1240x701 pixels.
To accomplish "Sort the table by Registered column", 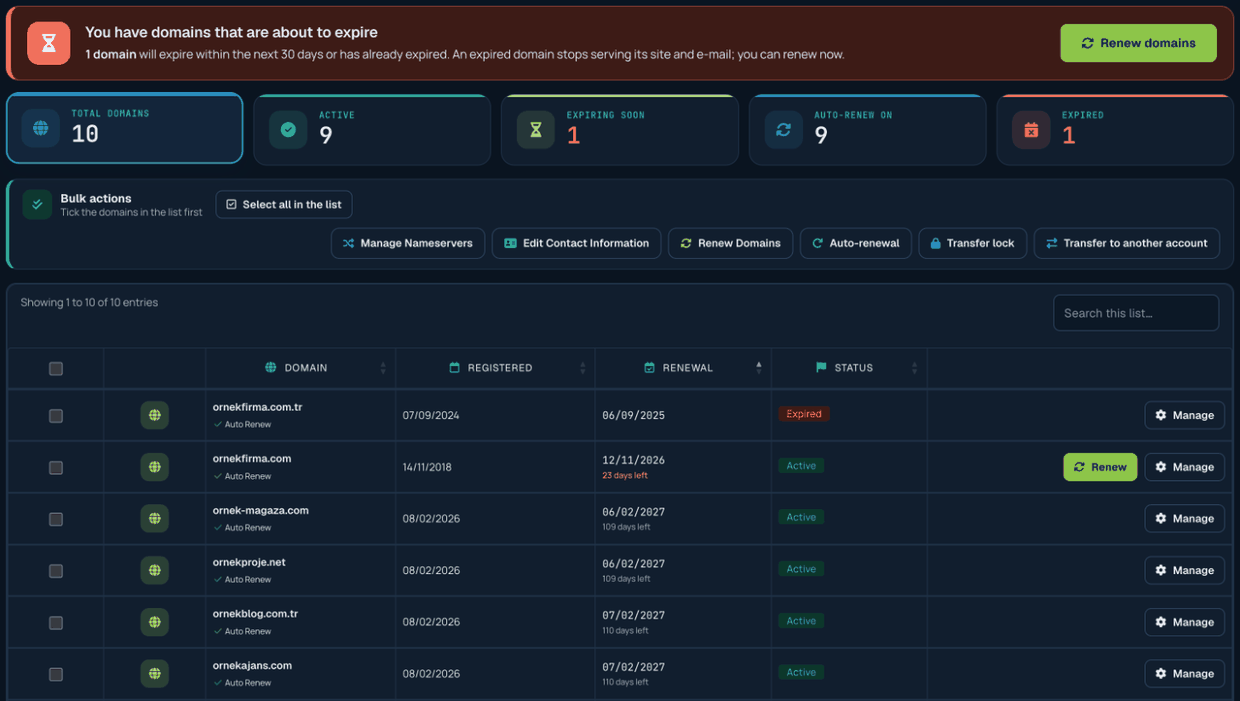I will tap(495, 368).
